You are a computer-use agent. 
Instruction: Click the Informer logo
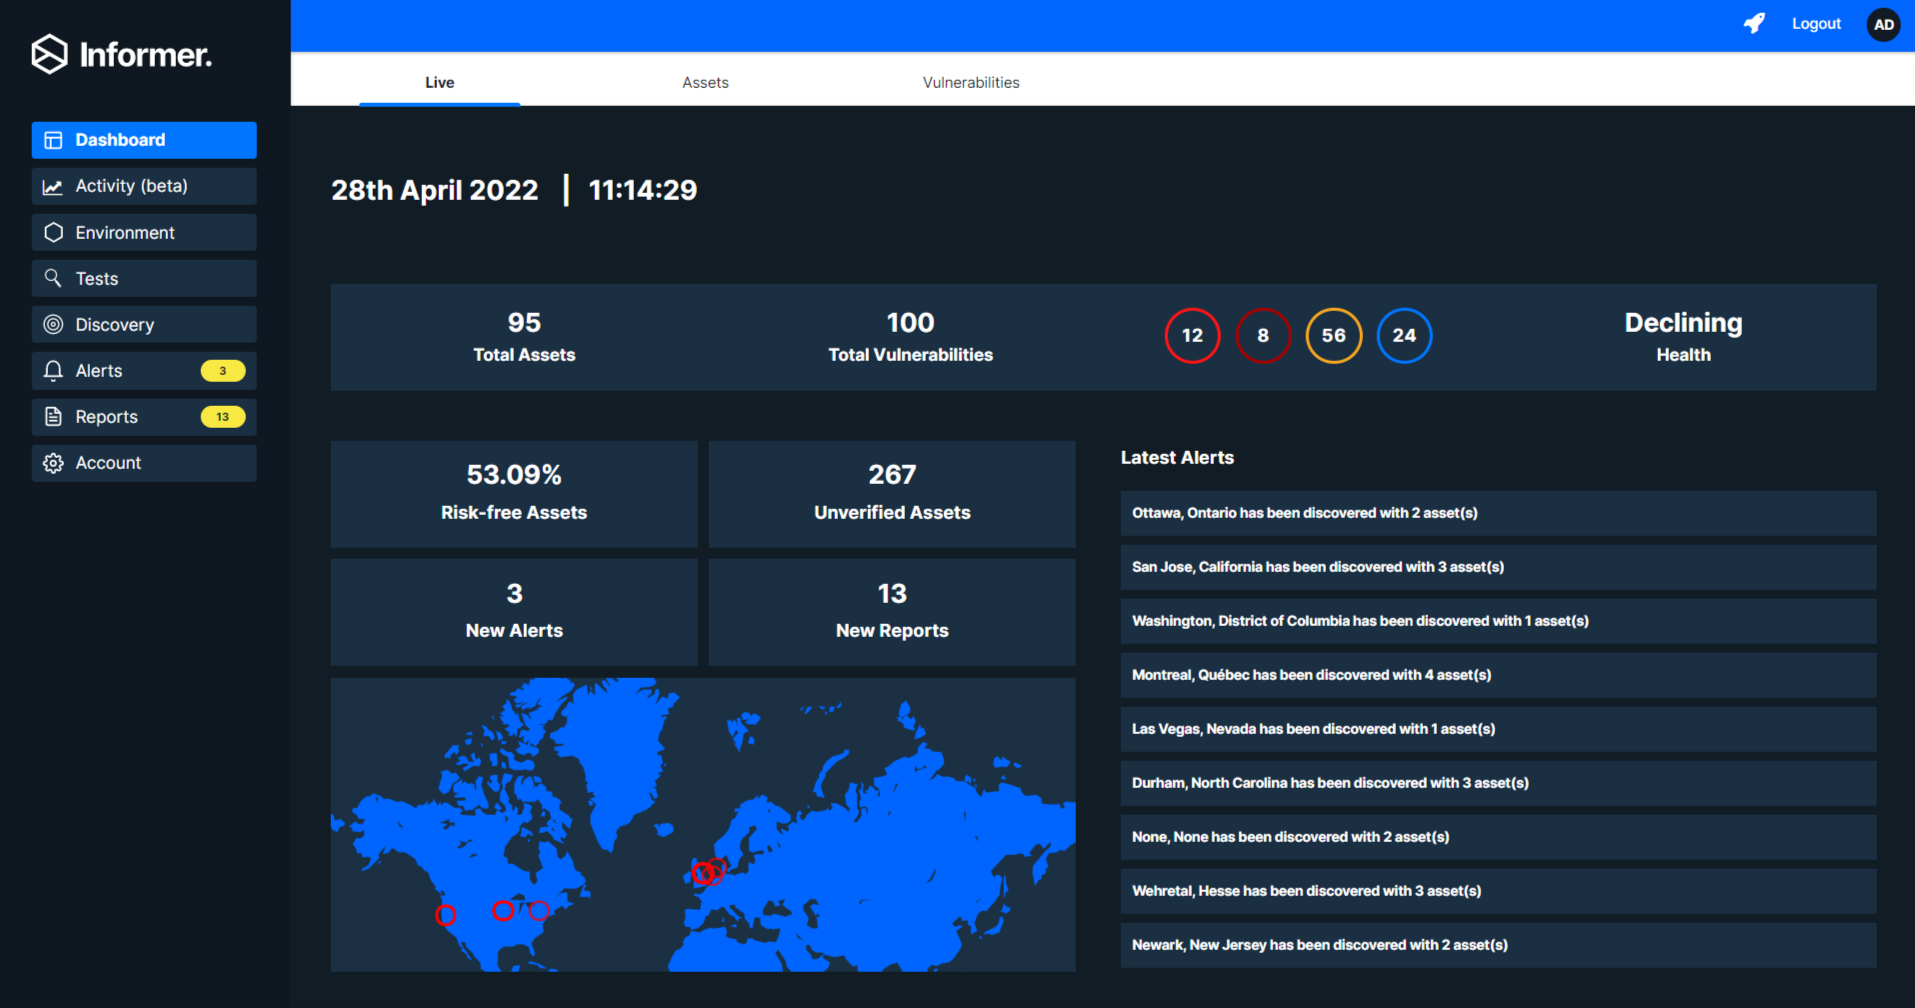tap(121, 55)
